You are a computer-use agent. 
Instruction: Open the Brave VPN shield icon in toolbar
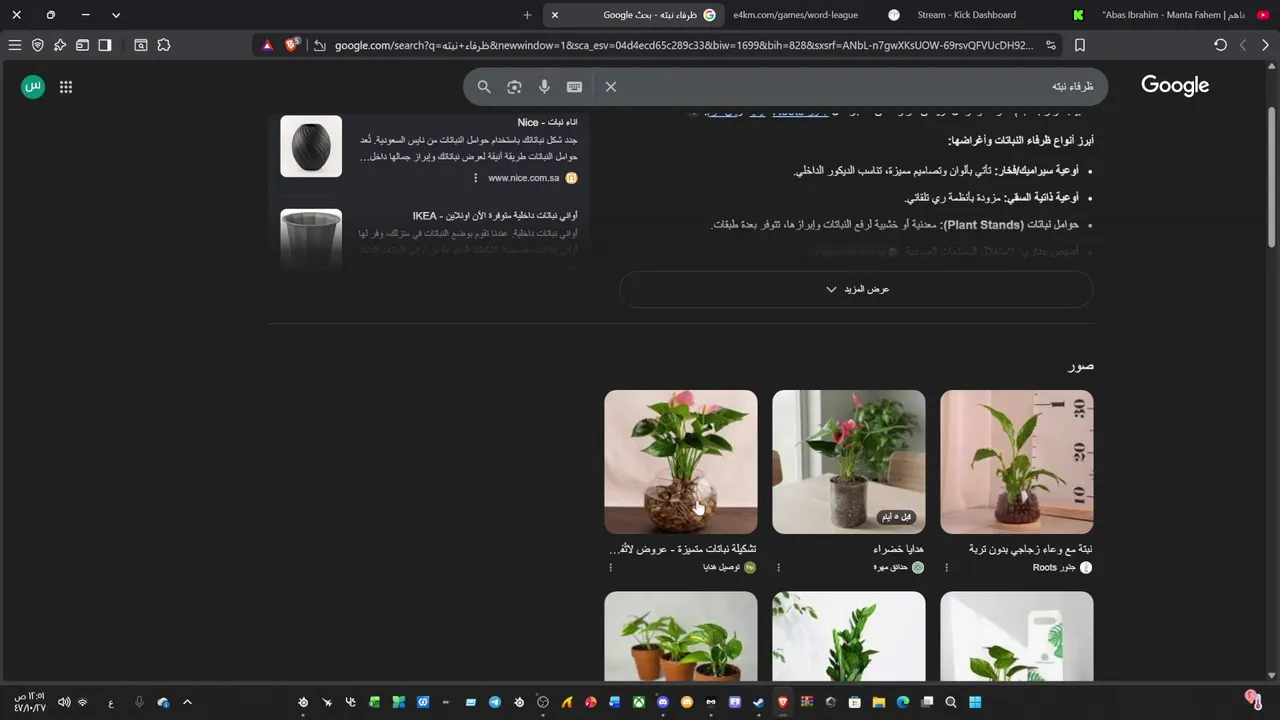(x=38, y=45)
